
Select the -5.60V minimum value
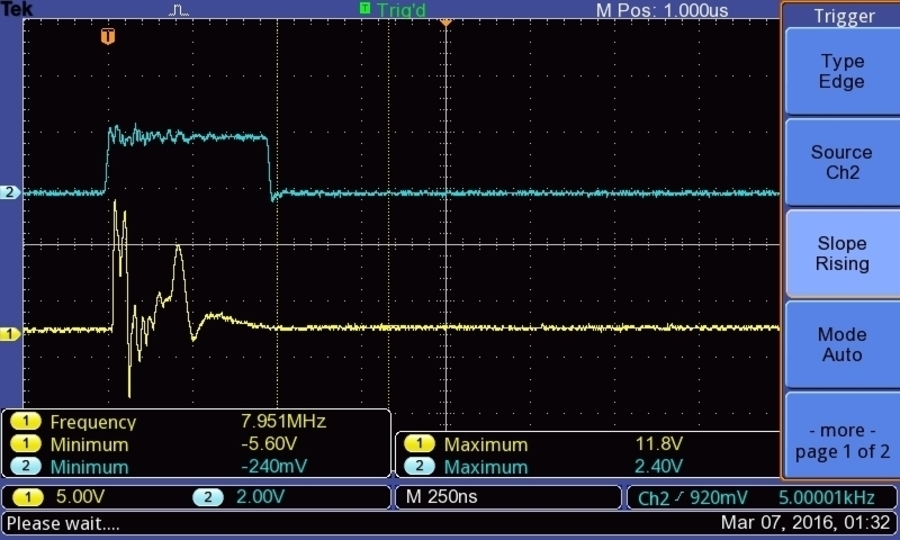269,444
